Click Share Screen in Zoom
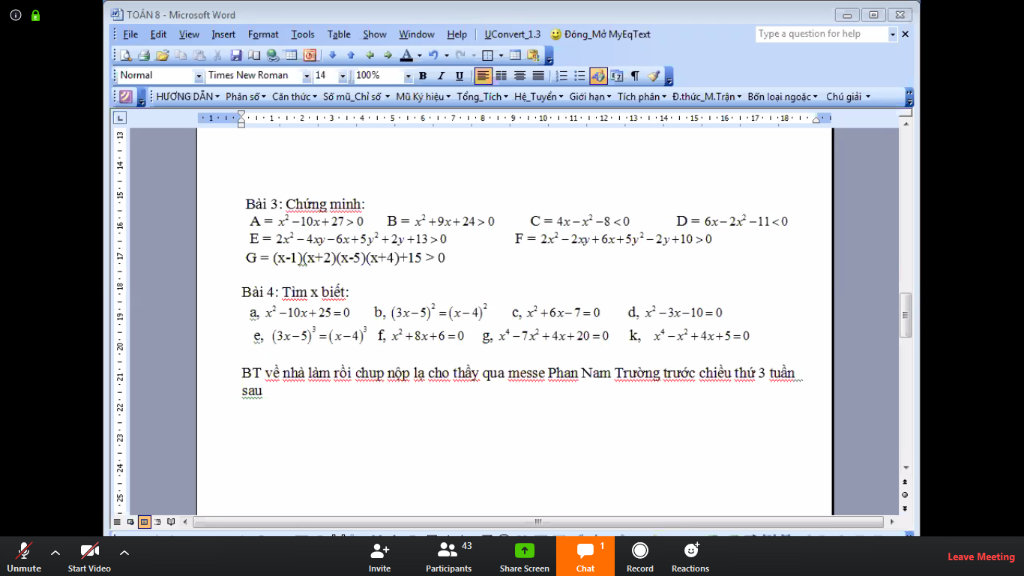The height and width of the screenshot is (576, 1024). pyautogui.click(x=524, y=557)
